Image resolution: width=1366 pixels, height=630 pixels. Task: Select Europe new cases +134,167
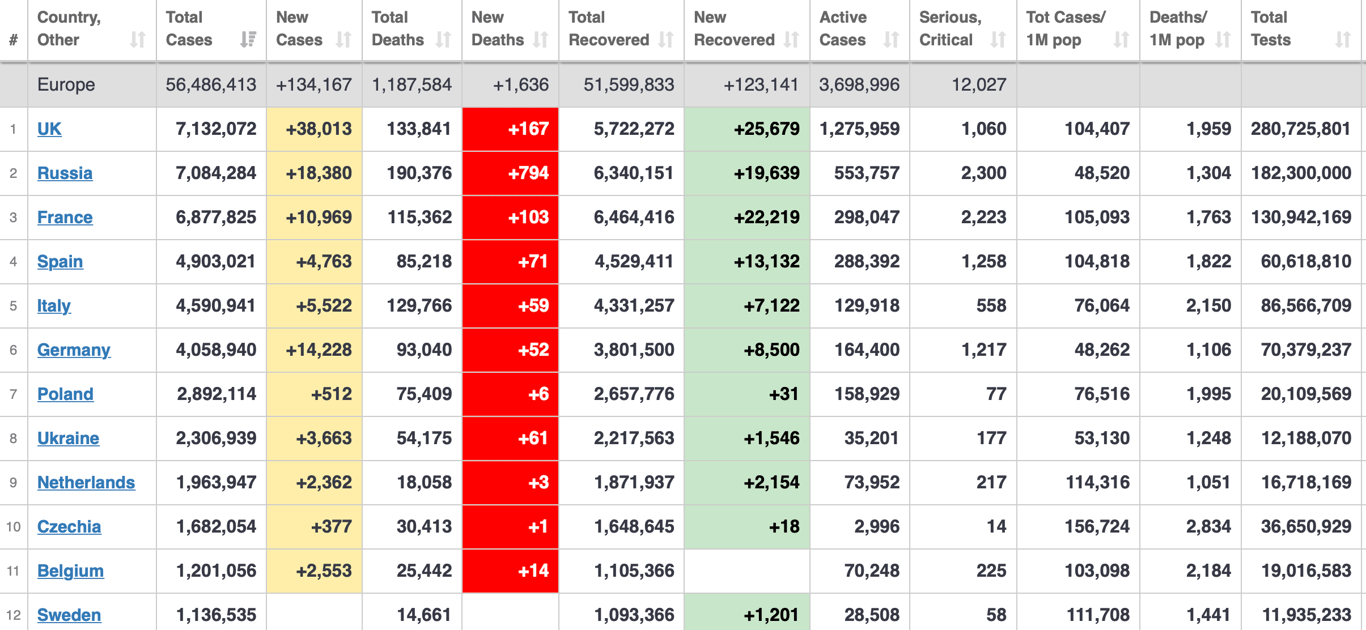(x=314, y=85)
